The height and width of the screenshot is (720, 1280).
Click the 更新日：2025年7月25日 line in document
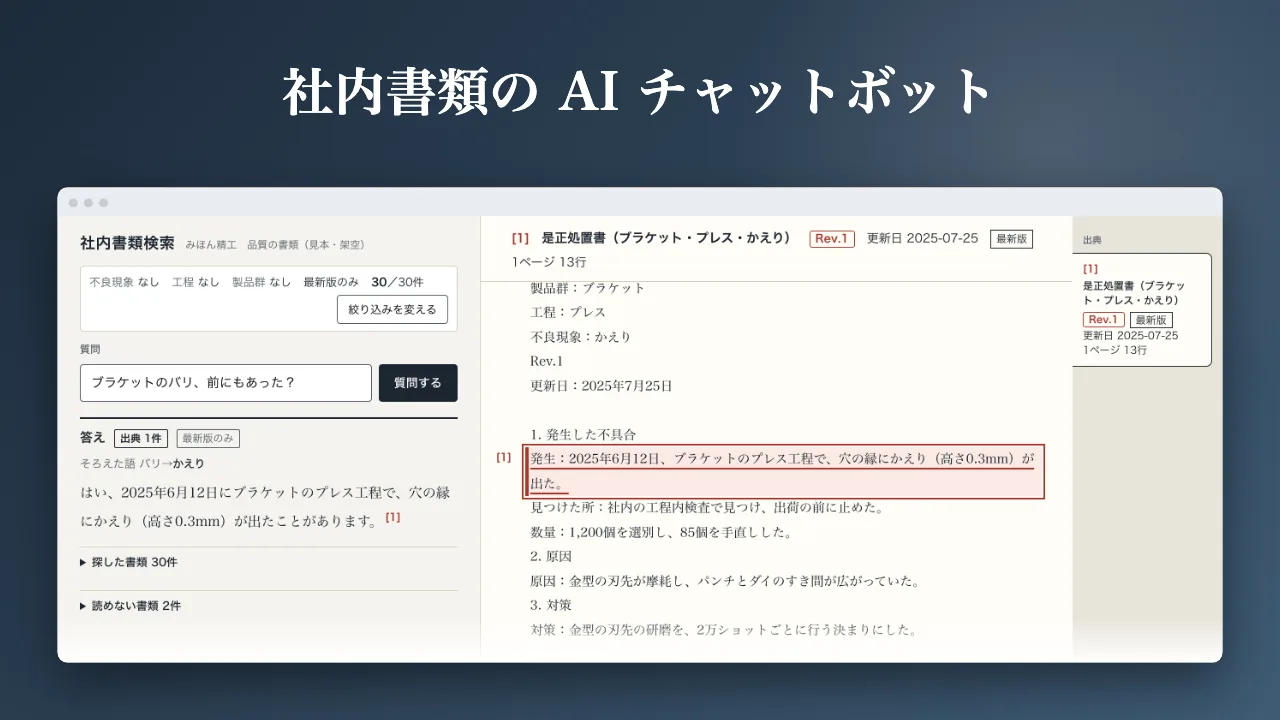(601, 386)
